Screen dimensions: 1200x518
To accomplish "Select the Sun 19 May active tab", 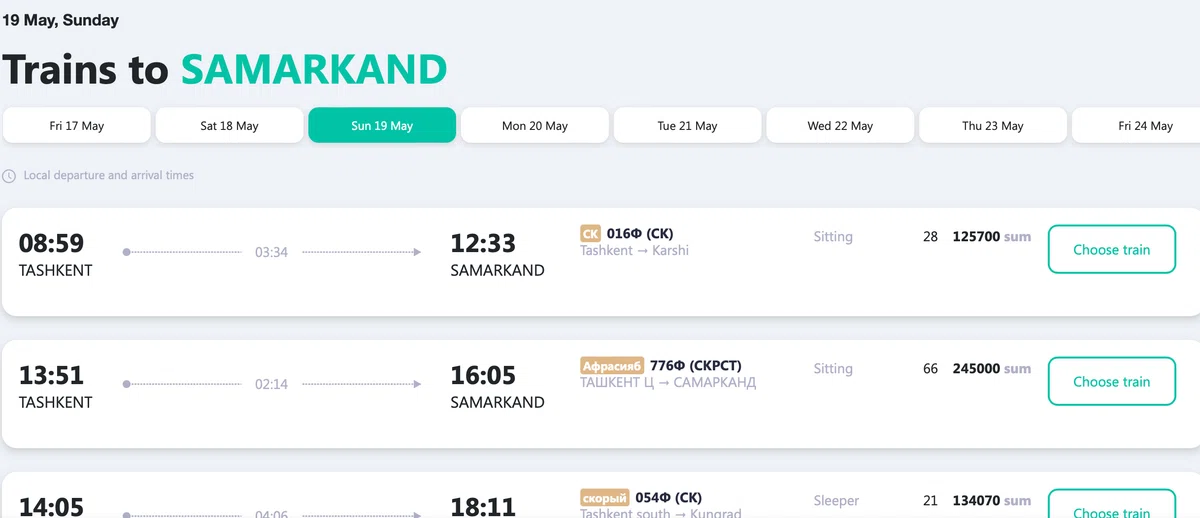I will (382, 126).
